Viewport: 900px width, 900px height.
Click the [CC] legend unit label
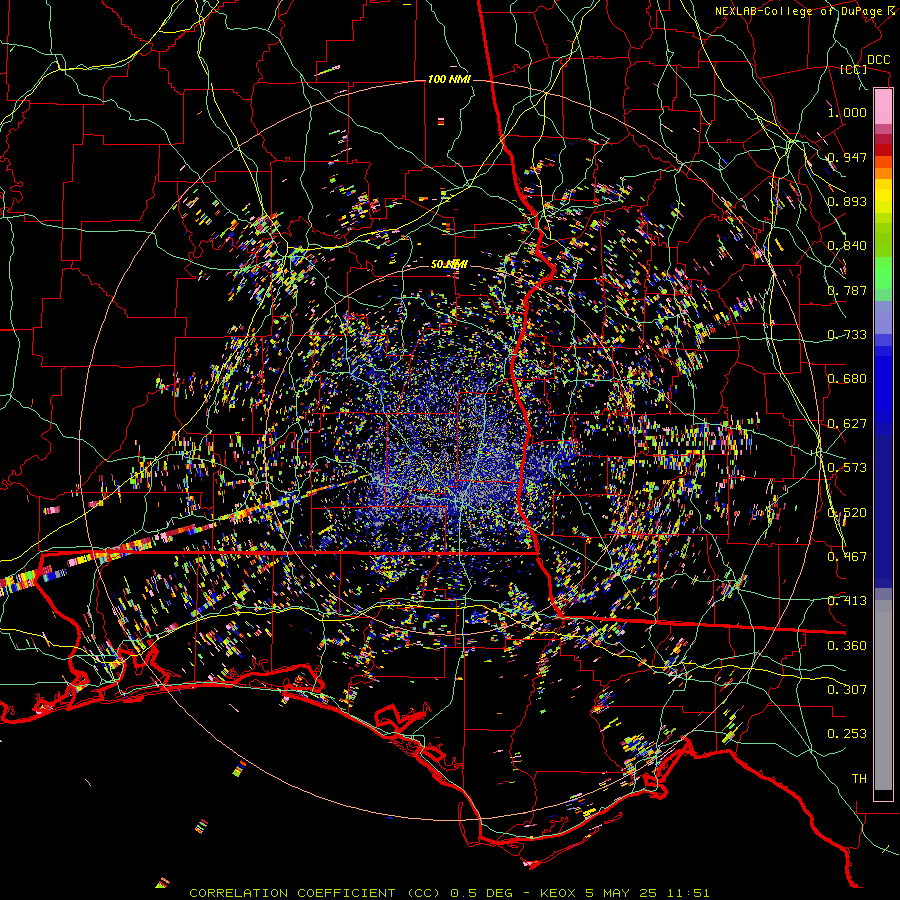[853, 69]
